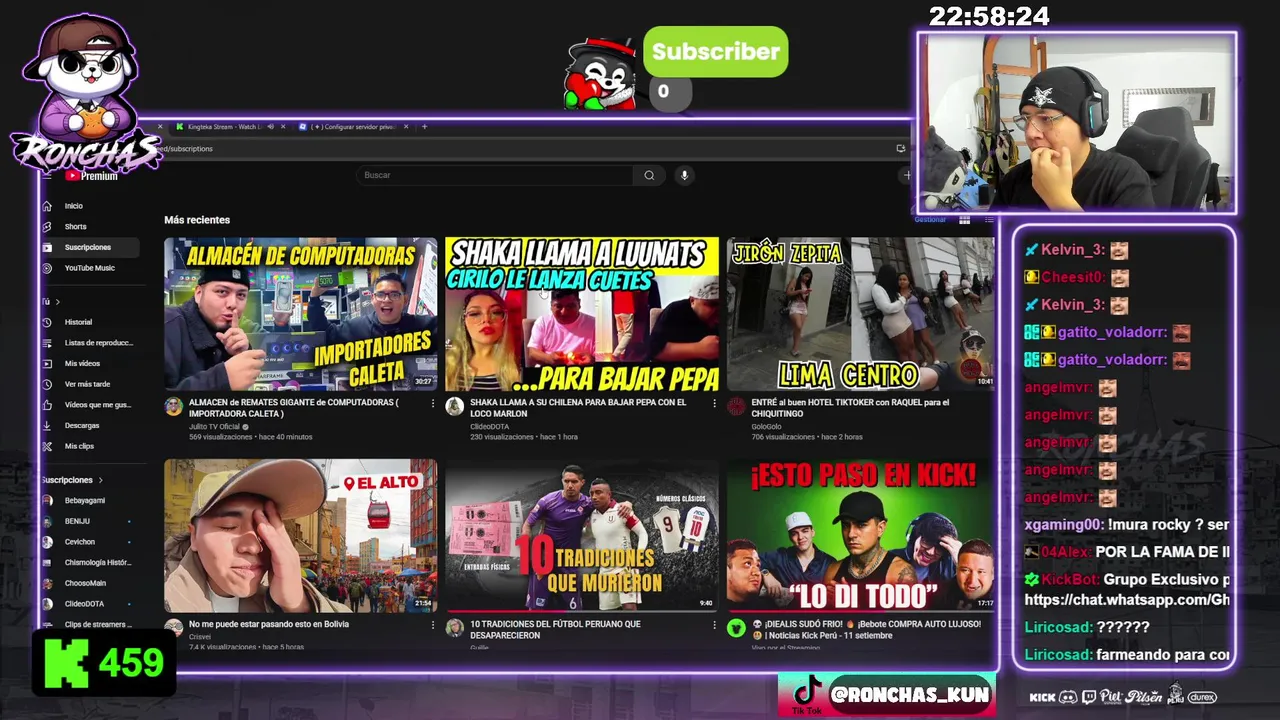Open options menu for ALMACEN de REMATES video

pyautogui.click(x=433, y=403)
